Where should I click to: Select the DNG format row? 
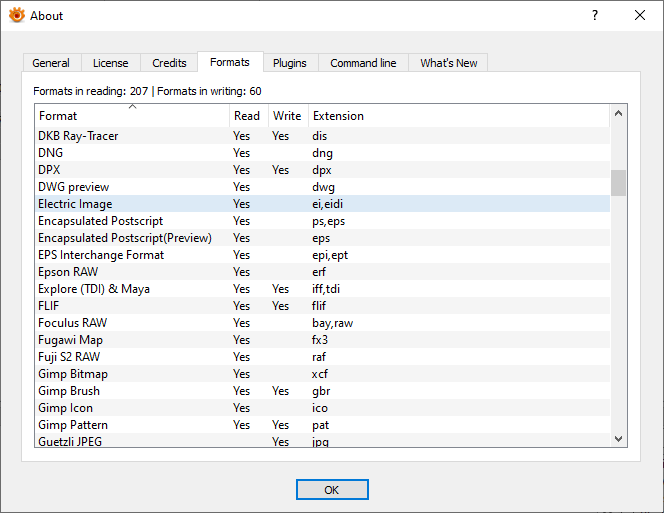pos(323,153)
